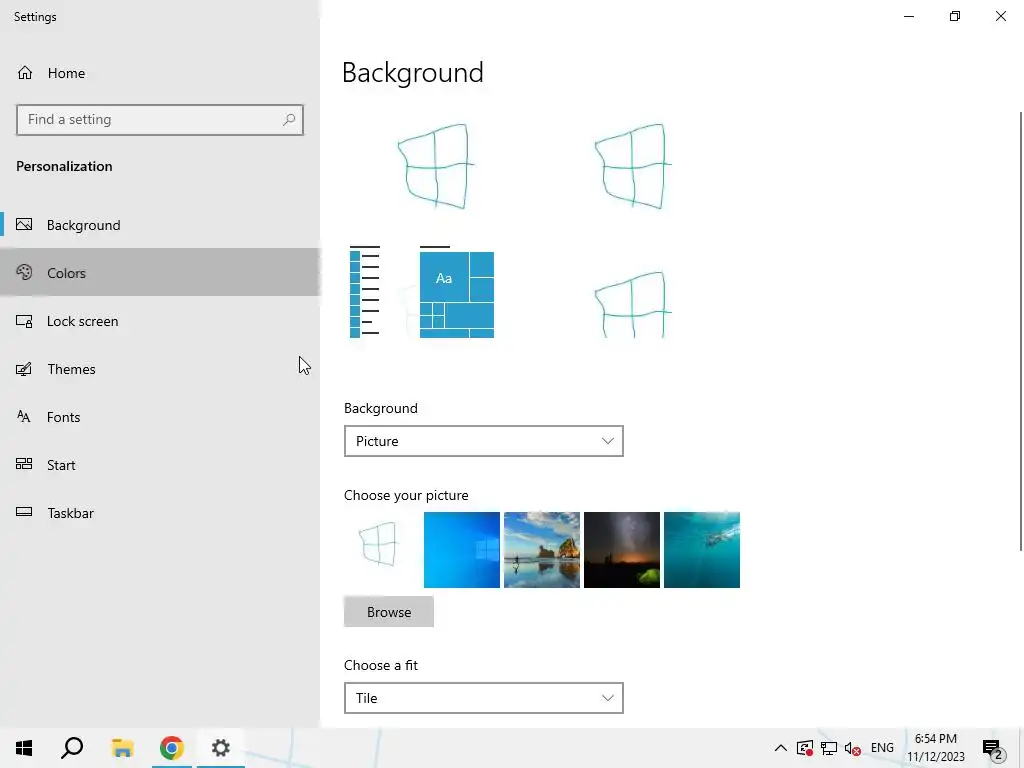Minimize the Settings window
The image size is (1024, 768).
(908, 16)
